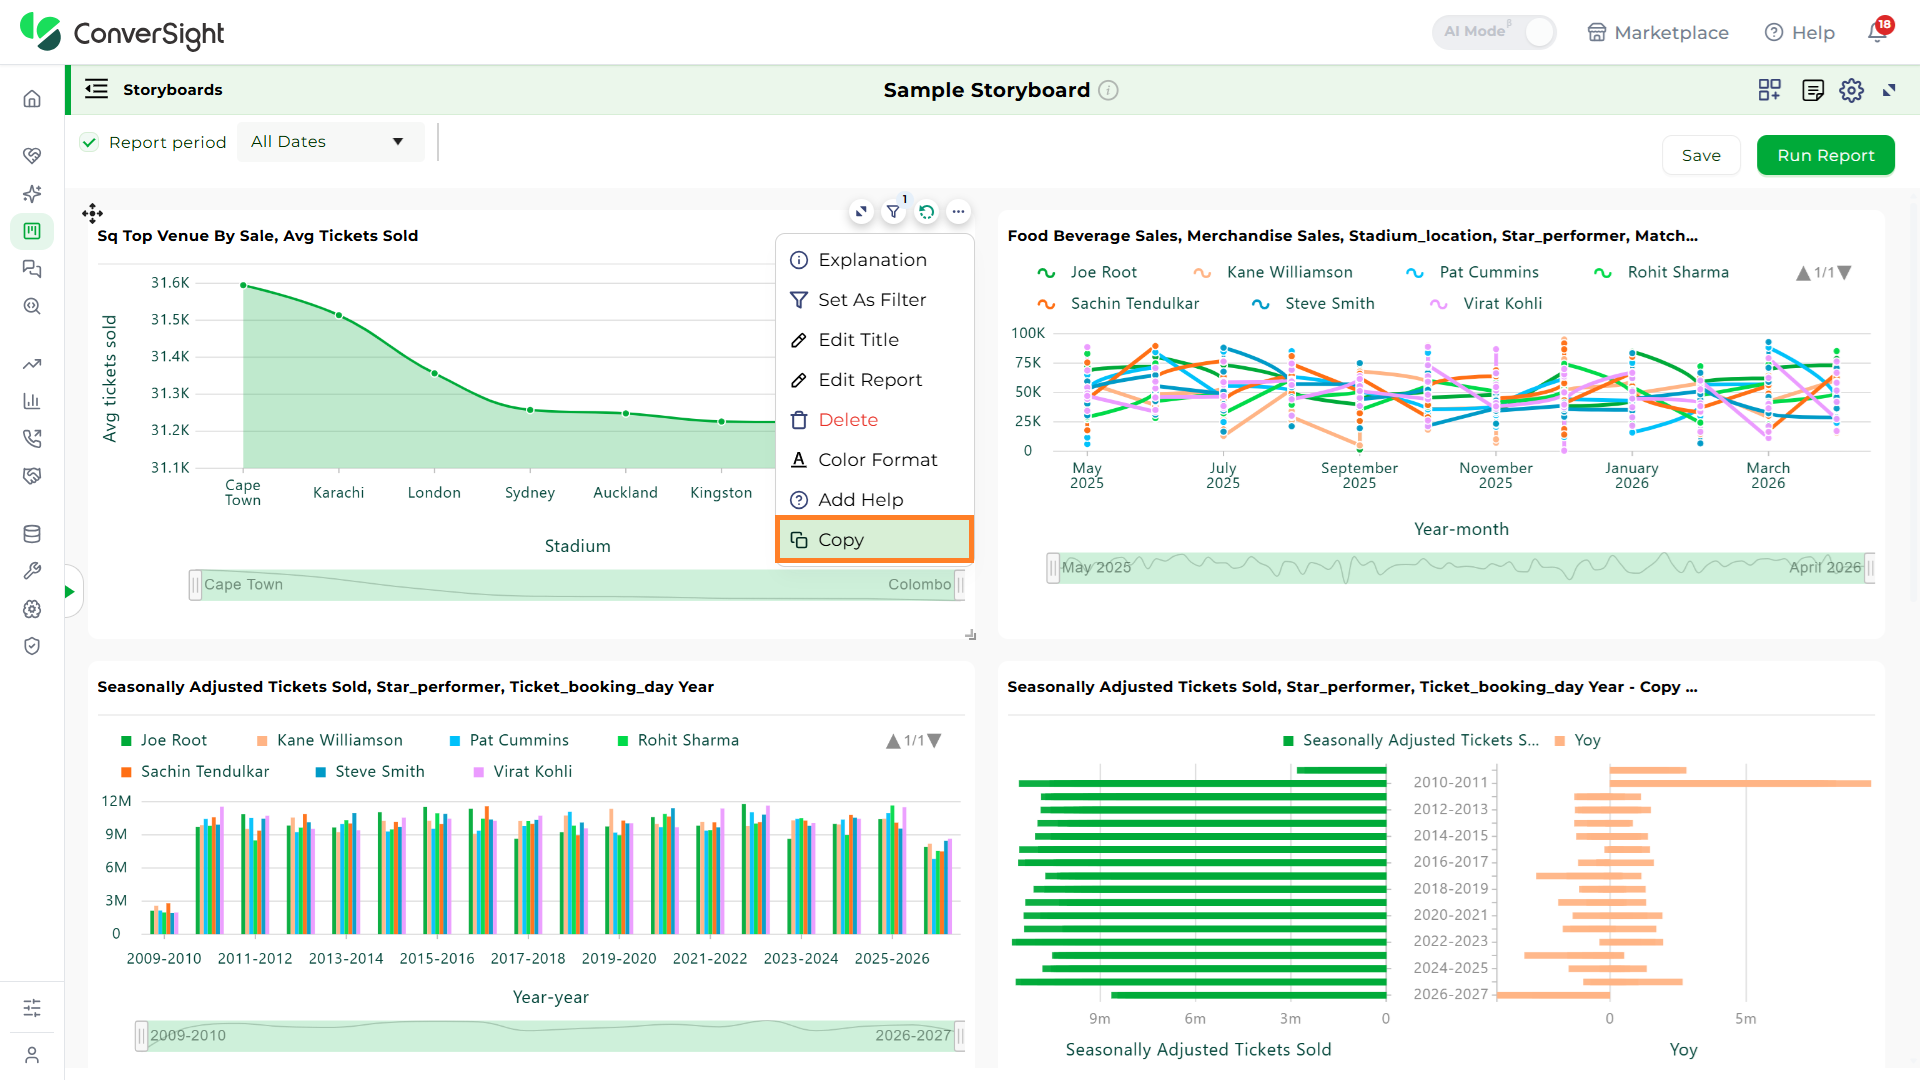The image size is (1920, 1080).
Task: Click the Save button
Action: coord(1701,155)
